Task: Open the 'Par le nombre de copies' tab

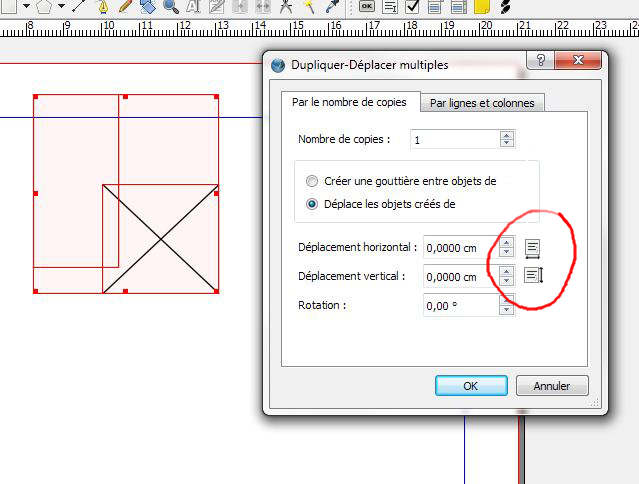Action: [x=350, y=102]
